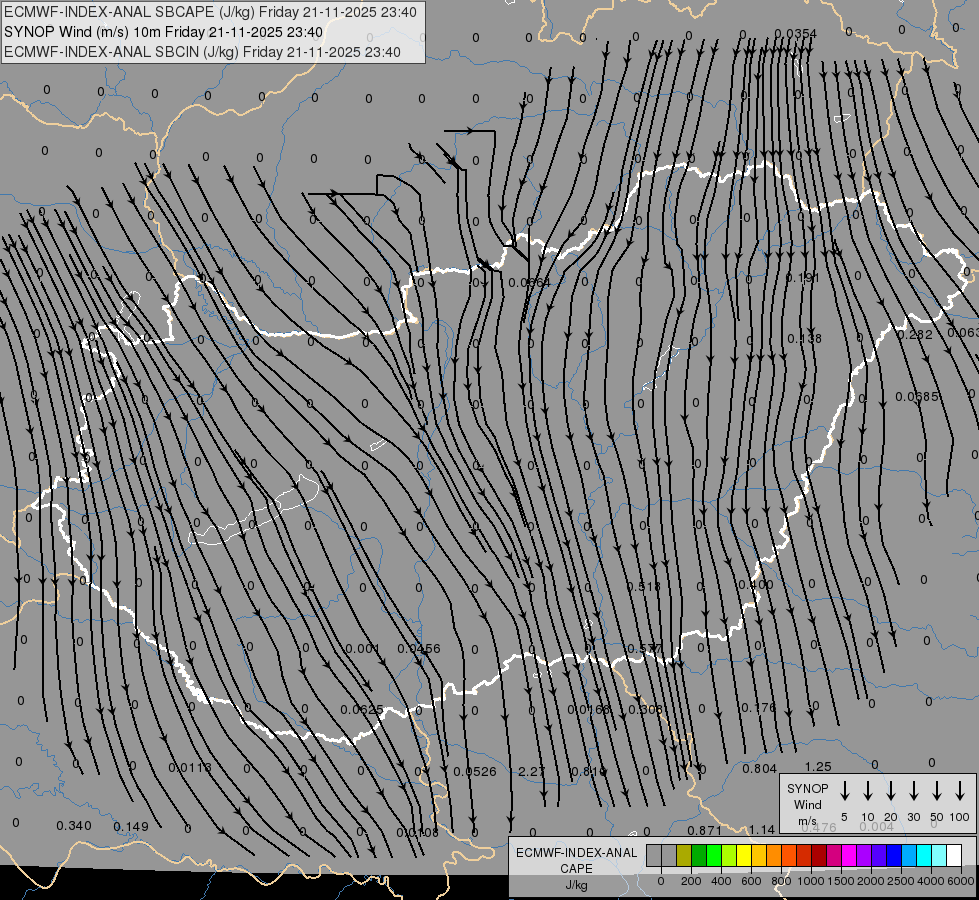Click the 0.149 value on the map
The image size is (979, 900).
pos(131,827)
